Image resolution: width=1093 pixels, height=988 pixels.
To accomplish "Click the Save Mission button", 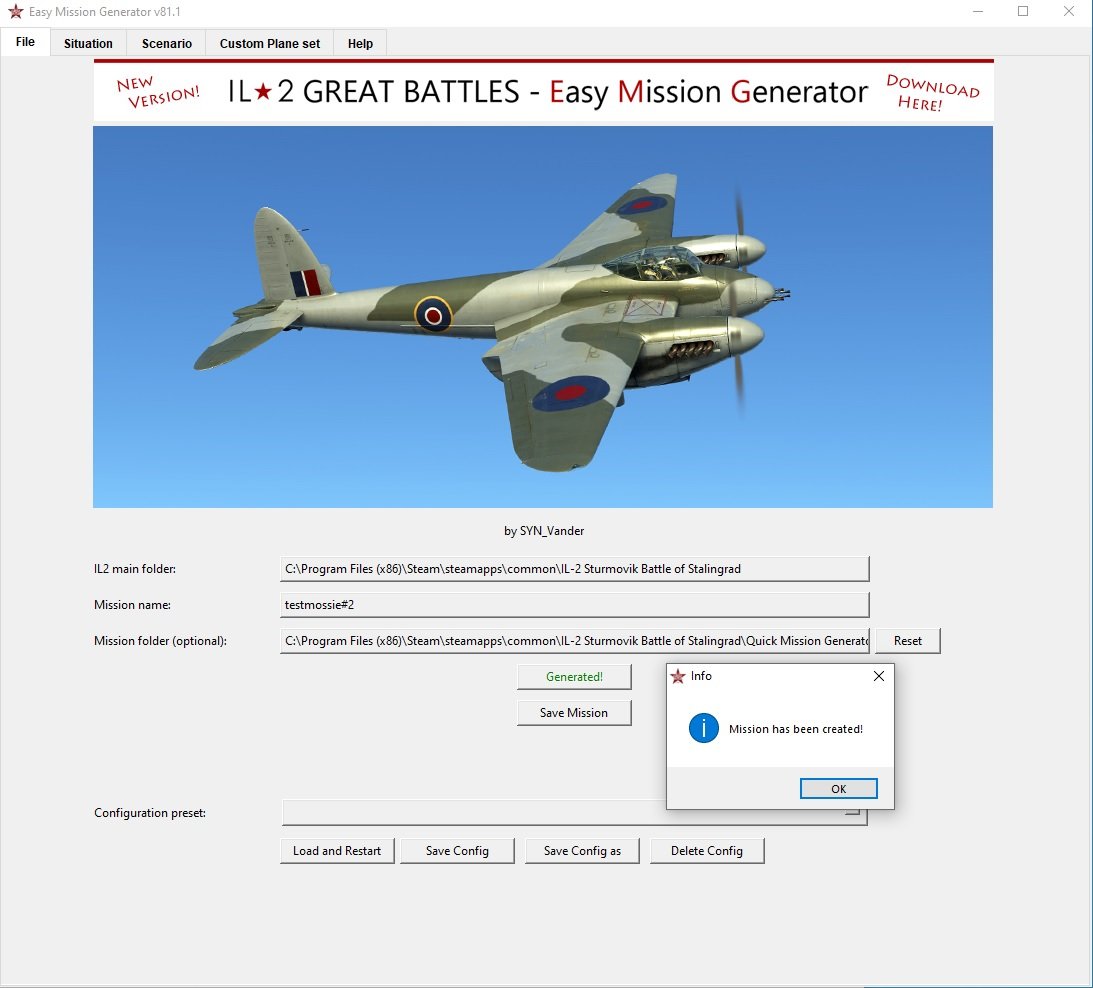I will (x=574, y=713).
